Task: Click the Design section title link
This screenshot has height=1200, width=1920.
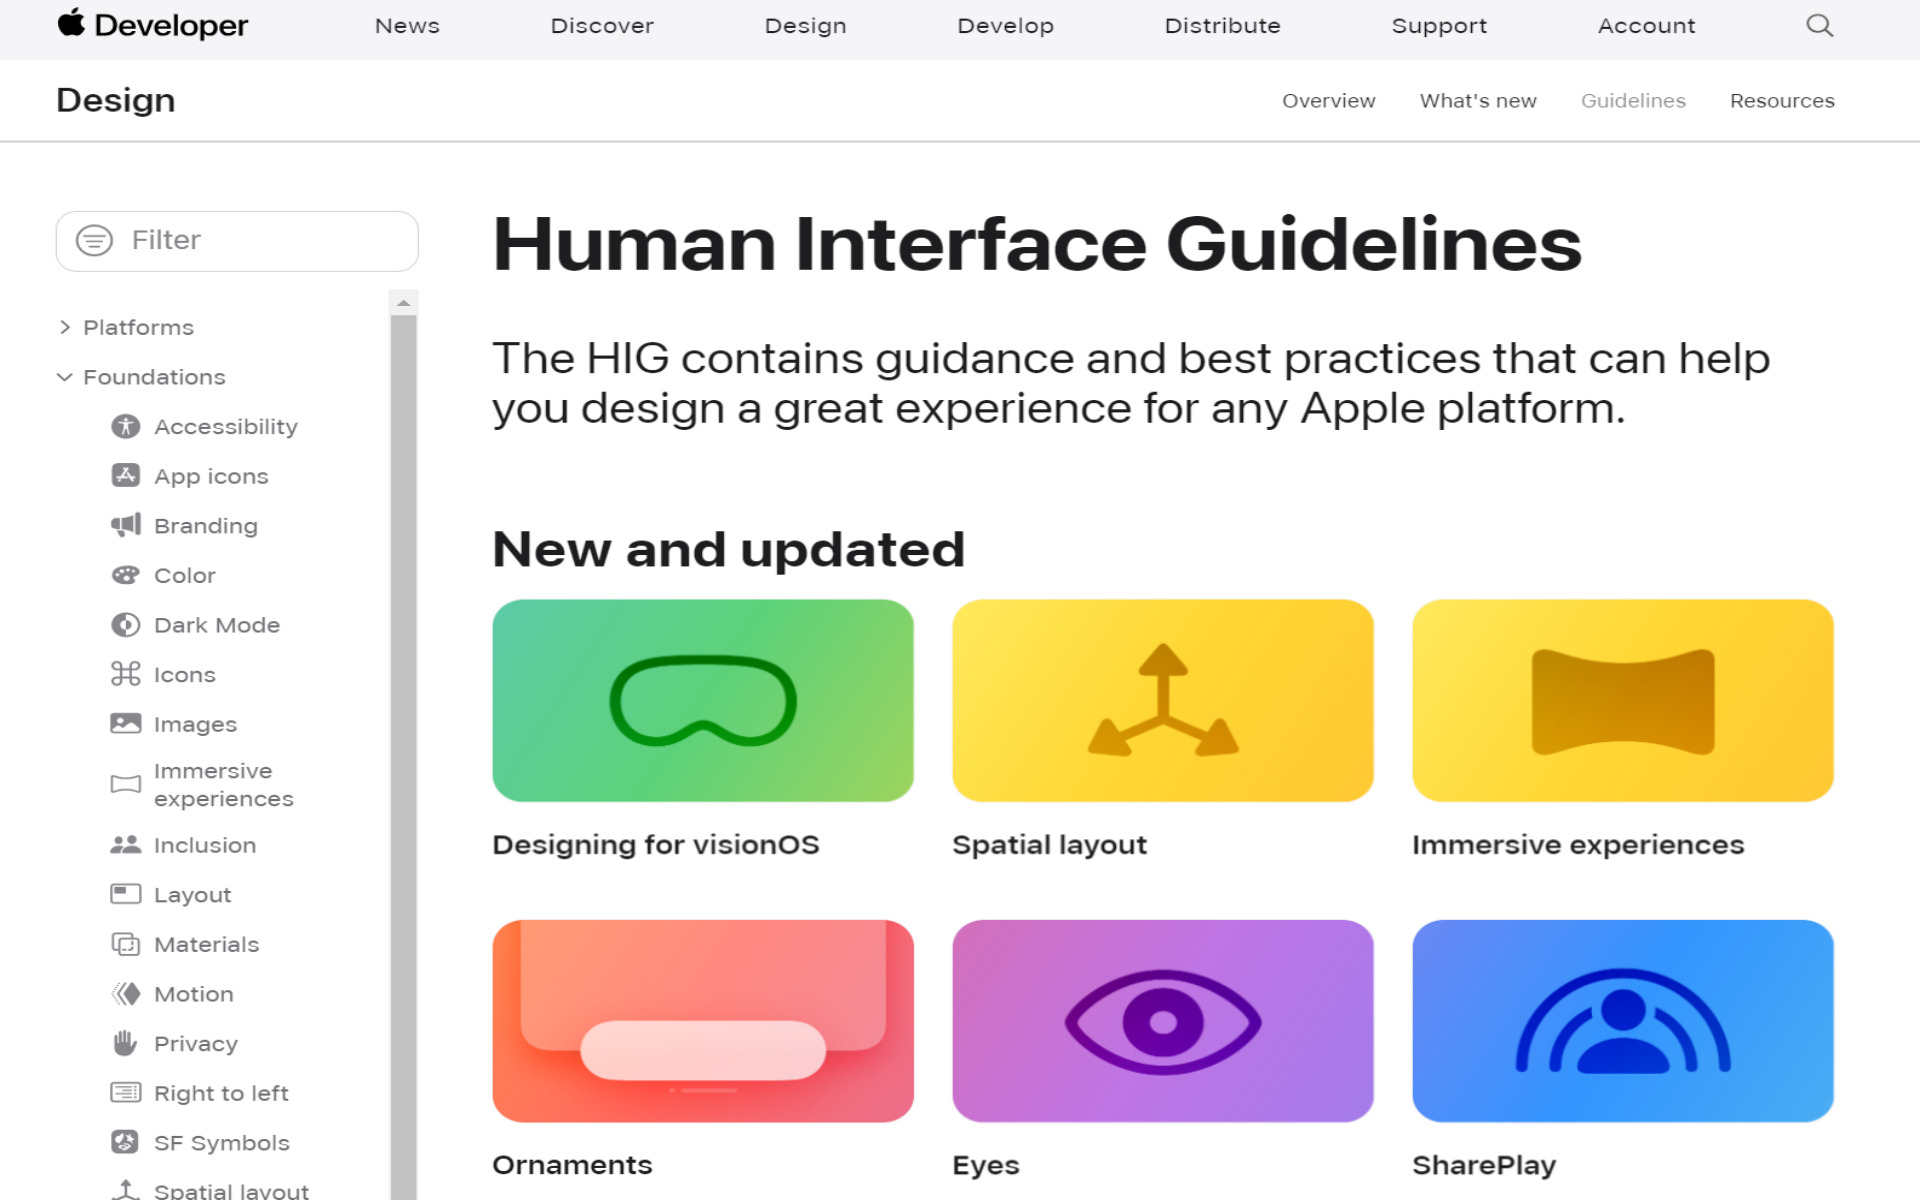Action: tap(116, 100)
